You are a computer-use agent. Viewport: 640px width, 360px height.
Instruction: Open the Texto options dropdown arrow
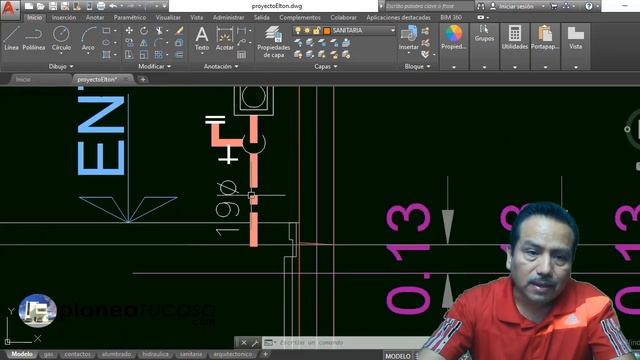(x=202, y=53)
